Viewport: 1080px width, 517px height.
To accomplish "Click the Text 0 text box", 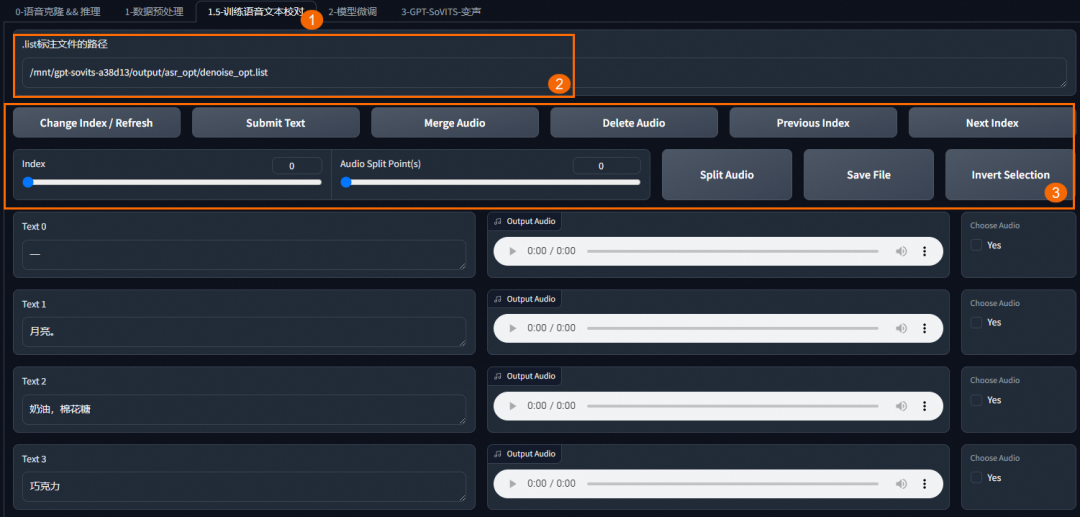I will [x=244, y=255].
